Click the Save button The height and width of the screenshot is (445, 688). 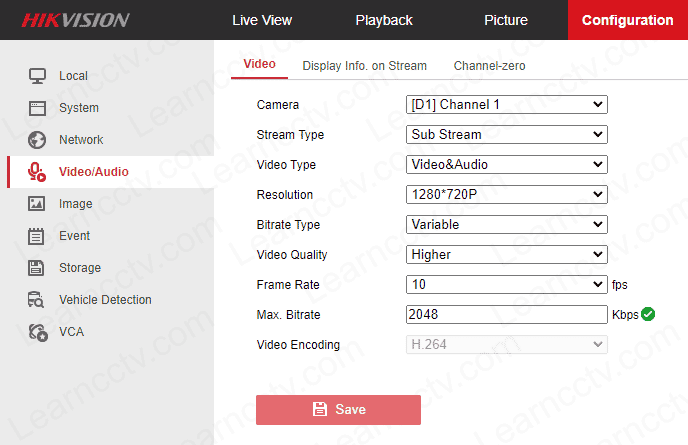click(x=338, y=409)
